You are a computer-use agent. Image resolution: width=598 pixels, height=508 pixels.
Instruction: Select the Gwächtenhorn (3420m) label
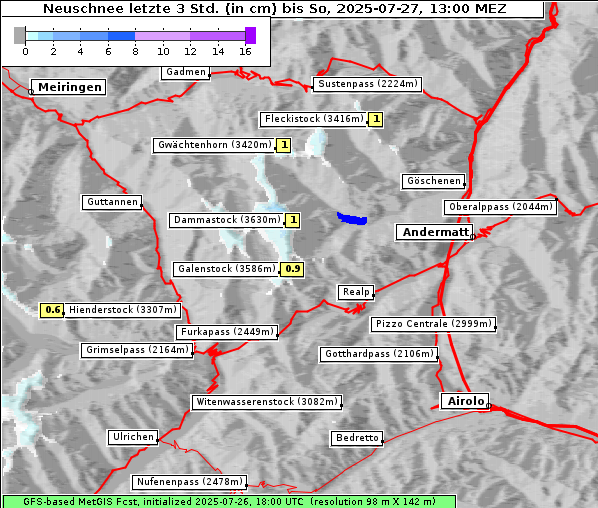pyautogui.click(x=214, y=145)
